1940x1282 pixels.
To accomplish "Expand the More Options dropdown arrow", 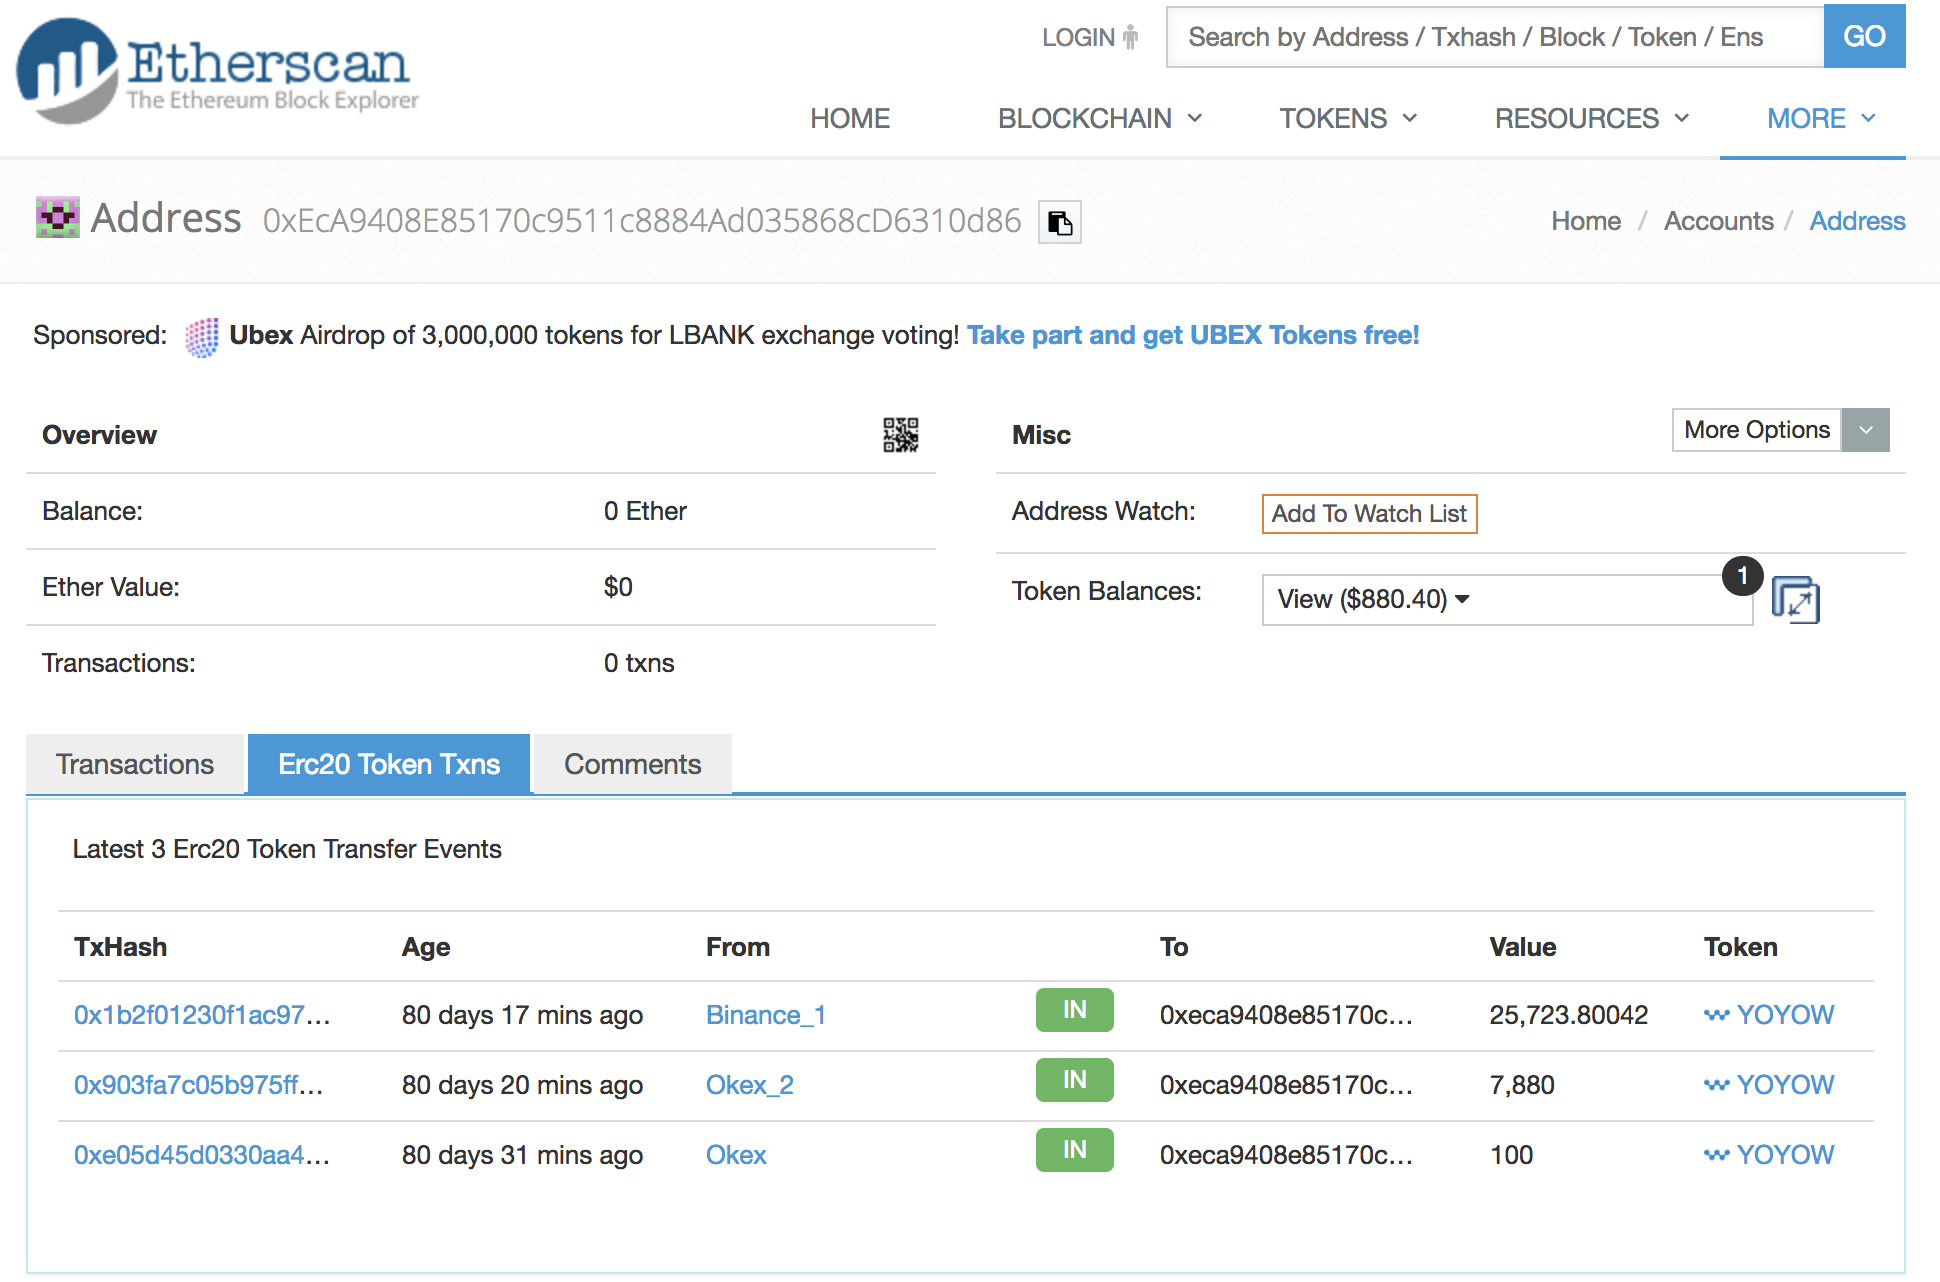I will [1865, 430].
